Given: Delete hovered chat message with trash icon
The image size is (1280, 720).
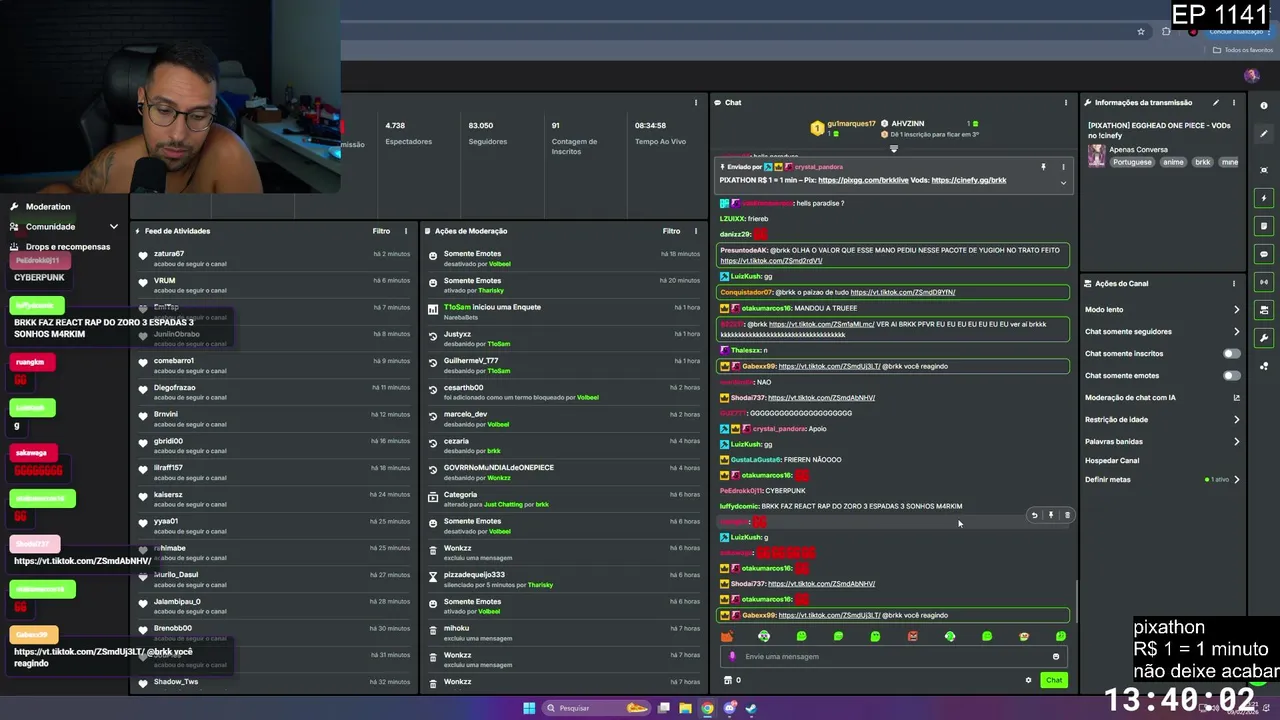Looking at the screenshot, I should [1067, 515].
